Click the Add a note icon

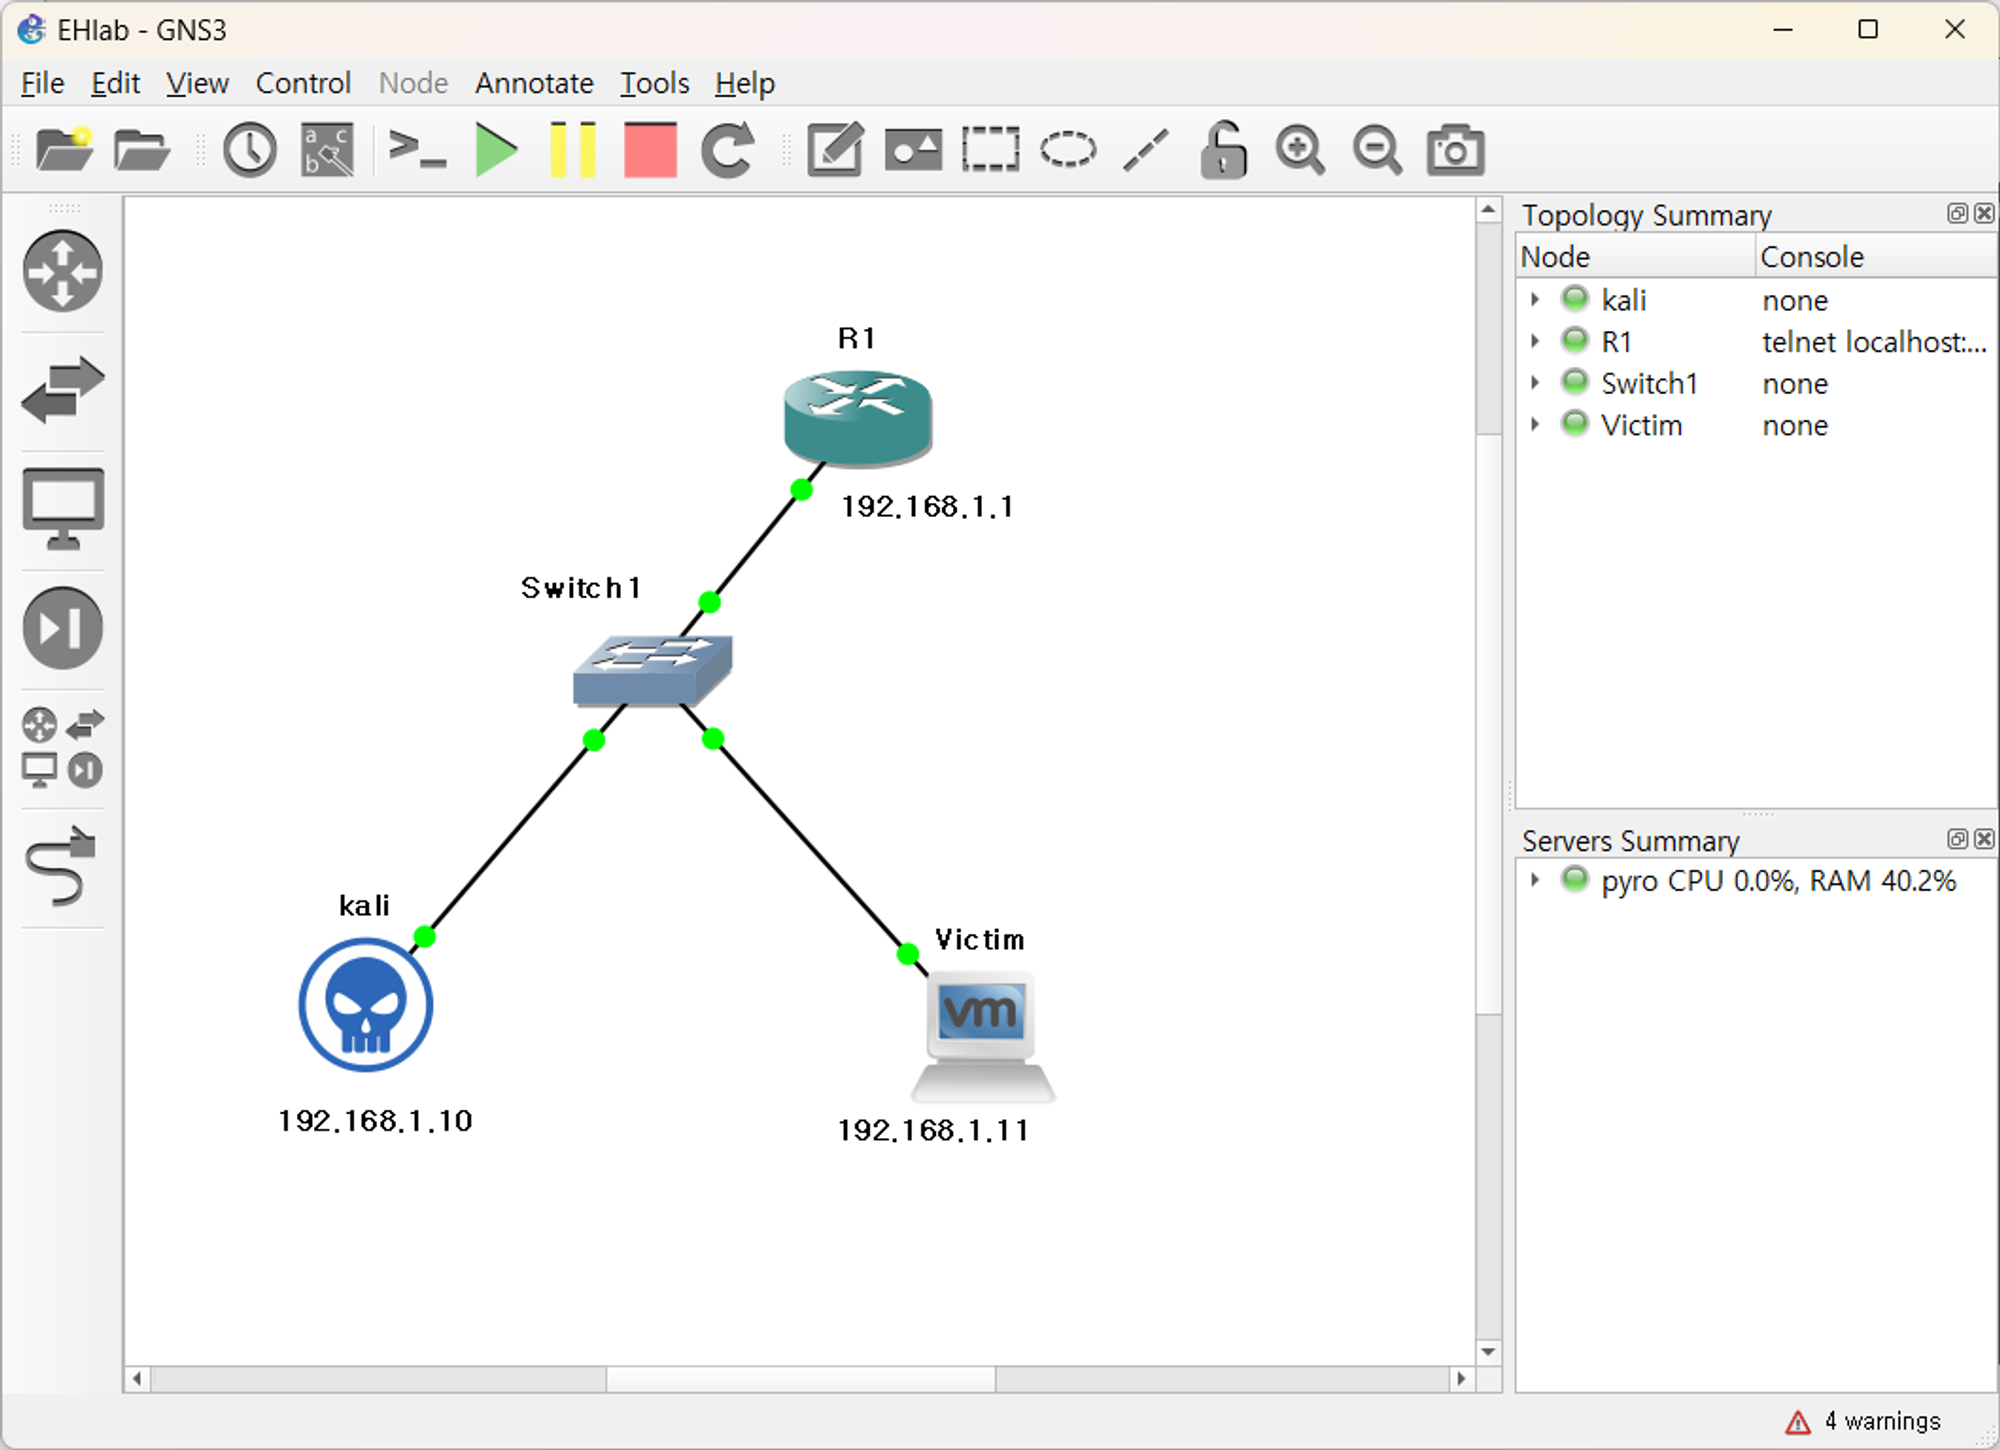tap(835, 151)
